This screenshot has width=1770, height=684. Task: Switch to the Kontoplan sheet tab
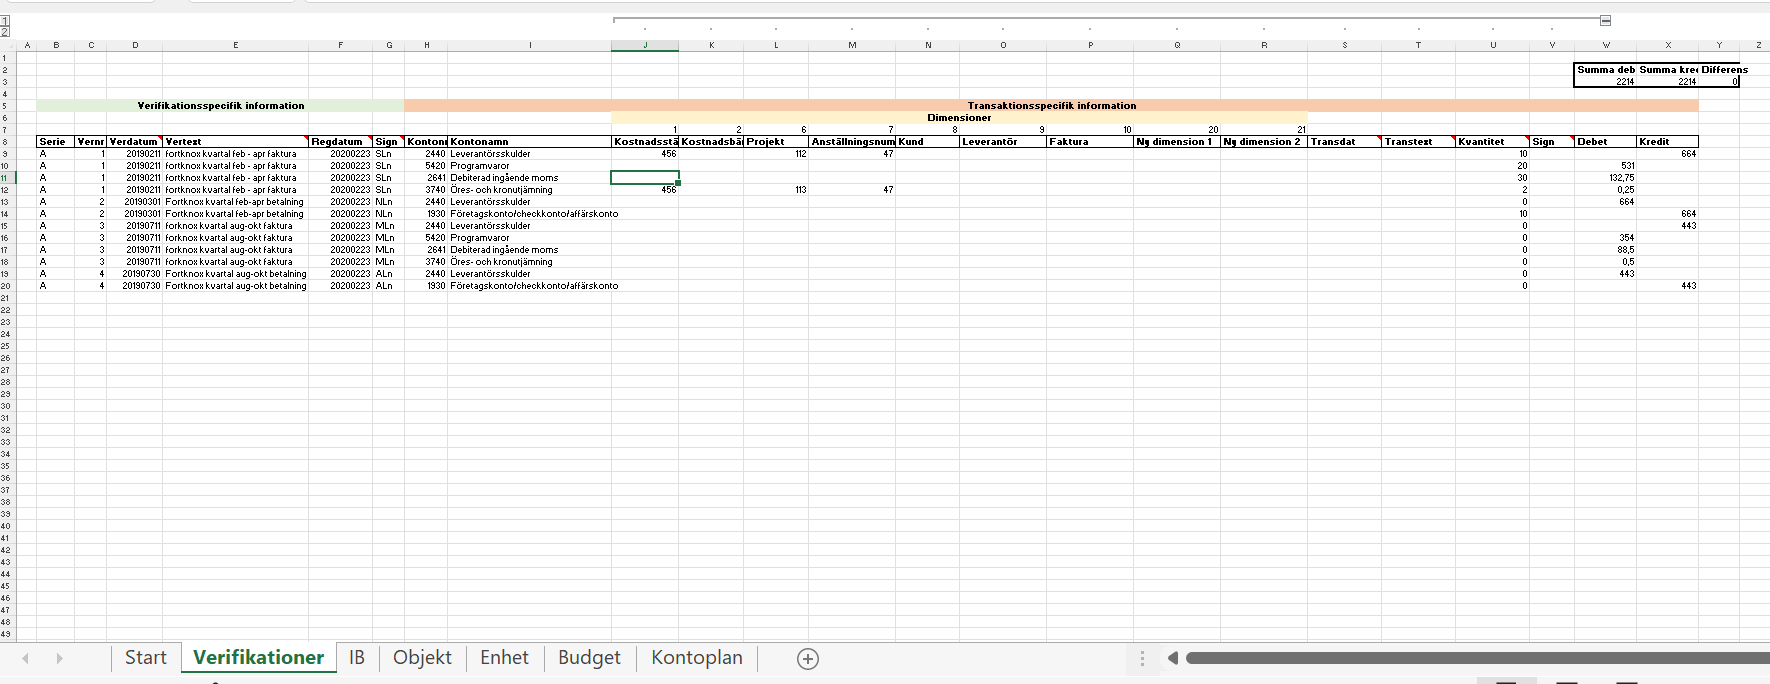(x=696, y=658)
